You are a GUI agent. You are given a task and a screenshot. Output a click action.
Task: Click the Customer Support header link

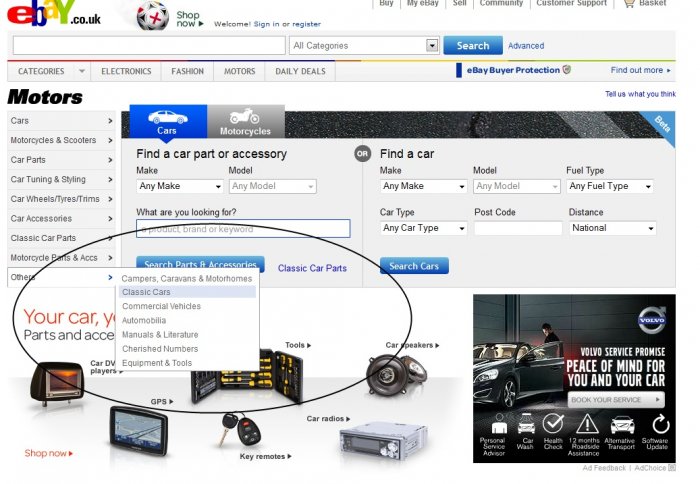[x=571, y=3]
